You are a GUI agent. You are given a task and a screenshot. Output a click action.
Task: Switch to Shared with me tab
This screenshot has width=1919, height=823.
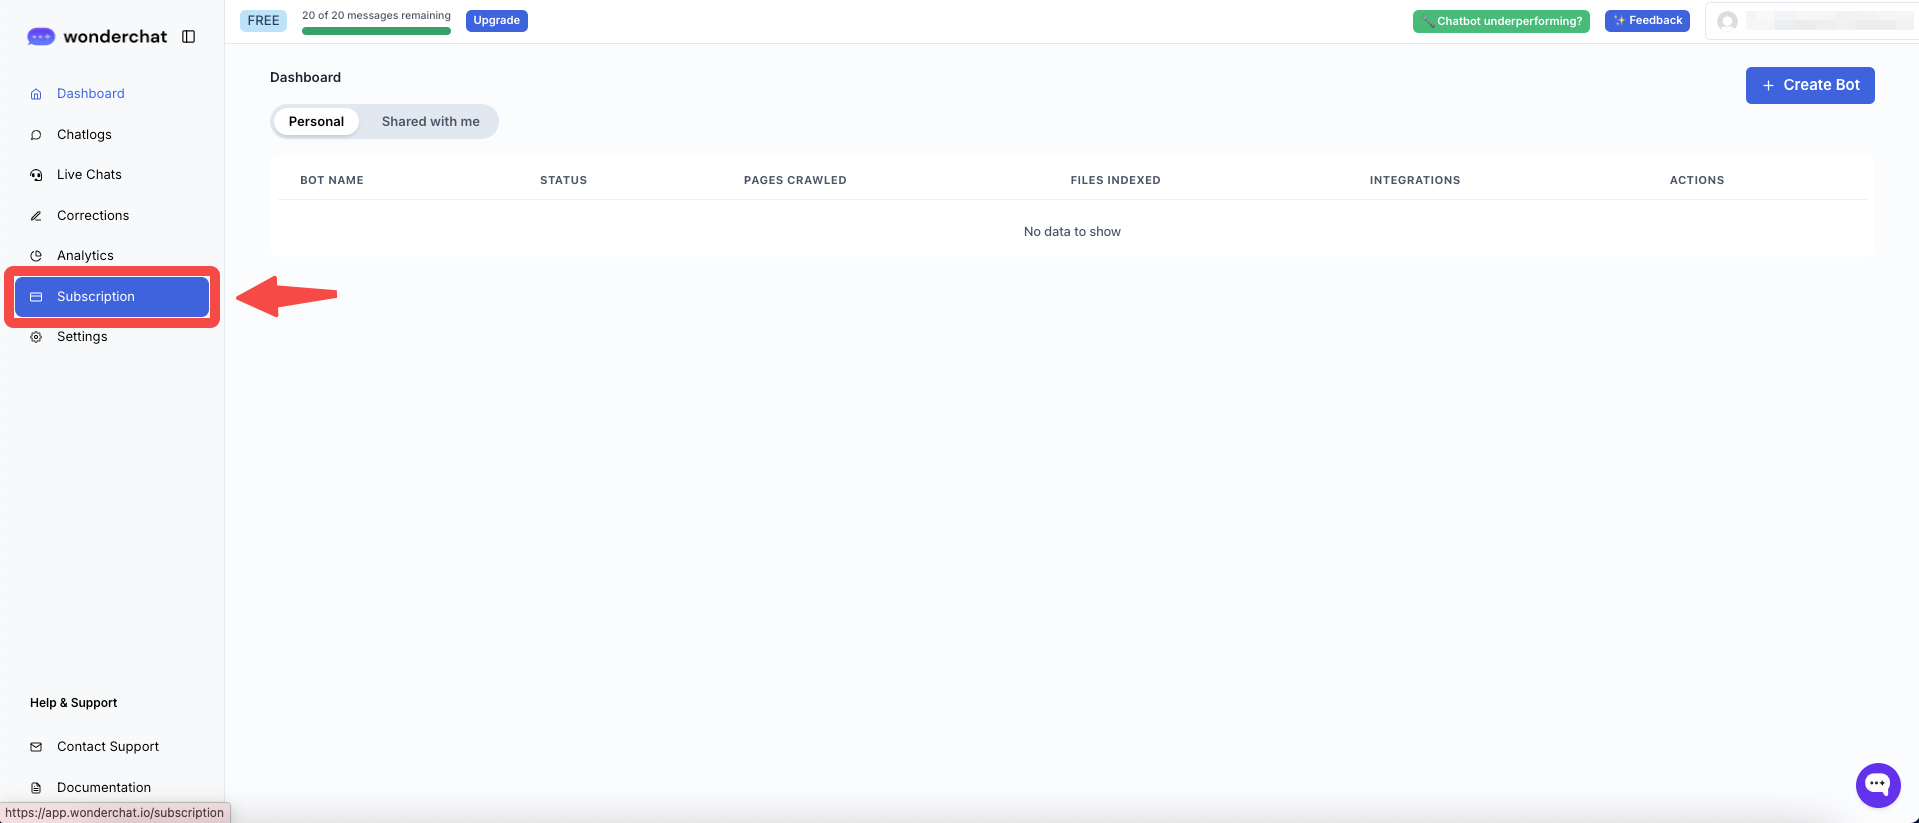point(430,122)
